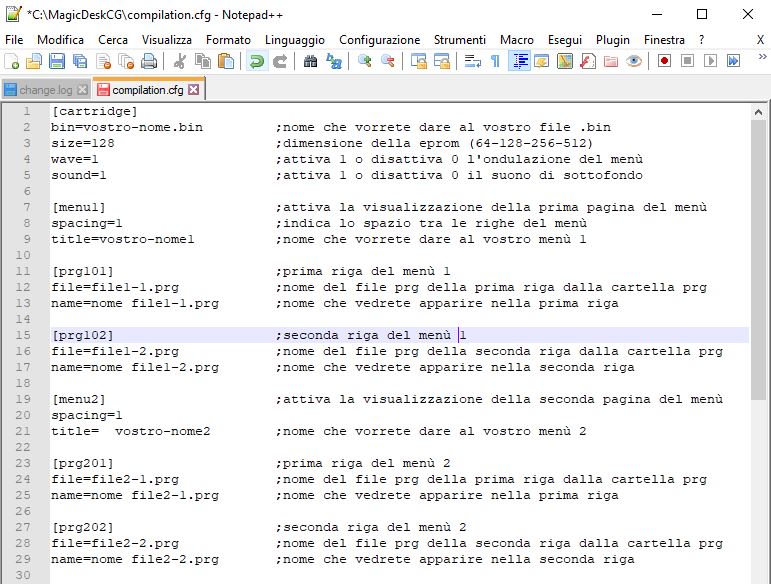Viewport: 771px width, 584px height.
Task: Open the Strumenti menu
Action: [x=460, y=40]
